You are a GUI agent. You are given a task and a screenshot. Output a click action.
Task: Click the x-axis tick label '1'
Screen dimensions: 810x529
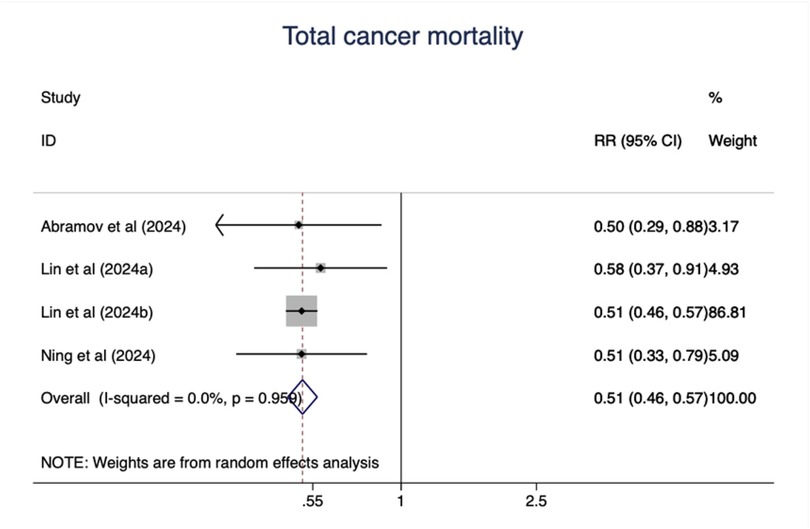click(x=401, y=500)
